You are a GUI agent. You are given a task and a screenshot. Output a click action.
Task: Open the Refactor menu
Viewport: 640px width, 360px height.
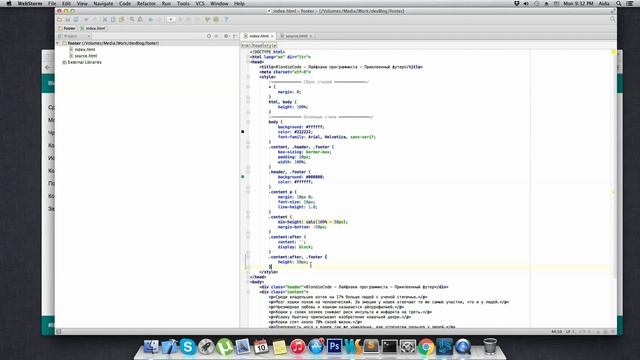coord(146,3)
